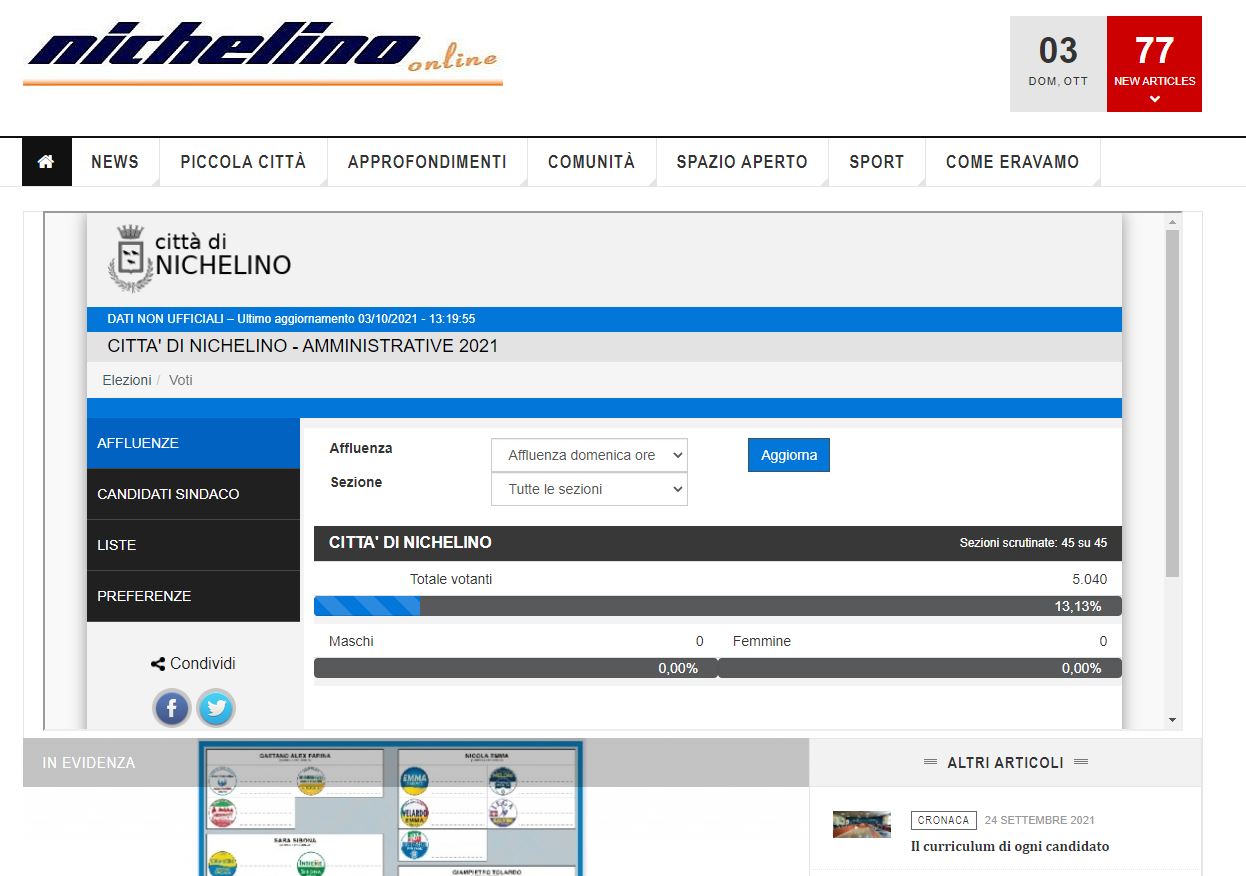The height and width of the screenshot is (876, 1246).
Task: Click the Città di Nichelino crest logo
Action: coord(130,258)
